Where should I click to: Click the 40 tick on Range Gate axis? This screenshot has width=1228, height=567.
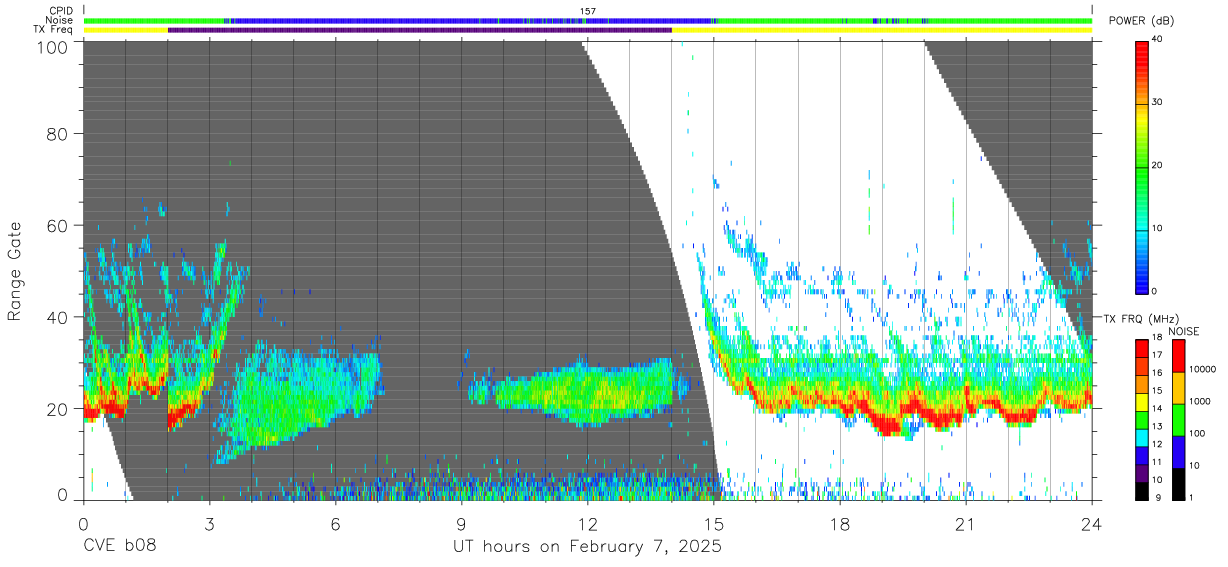pos(59,317)
